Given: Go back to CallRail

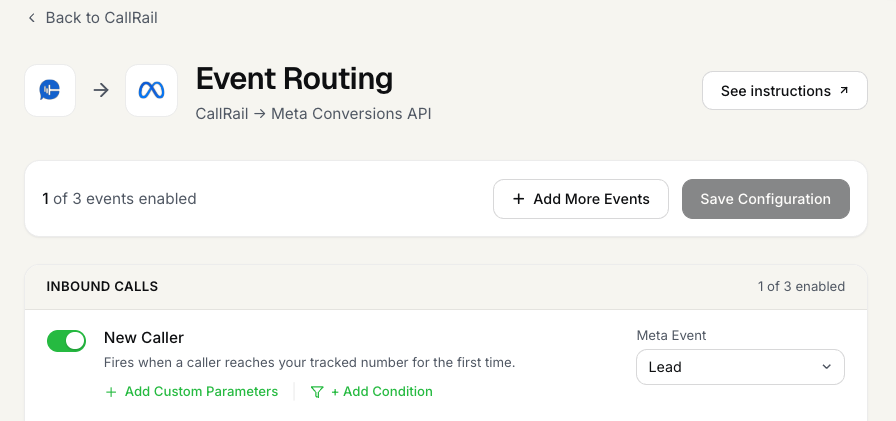Looking at the screenshot, I should 93,18.
